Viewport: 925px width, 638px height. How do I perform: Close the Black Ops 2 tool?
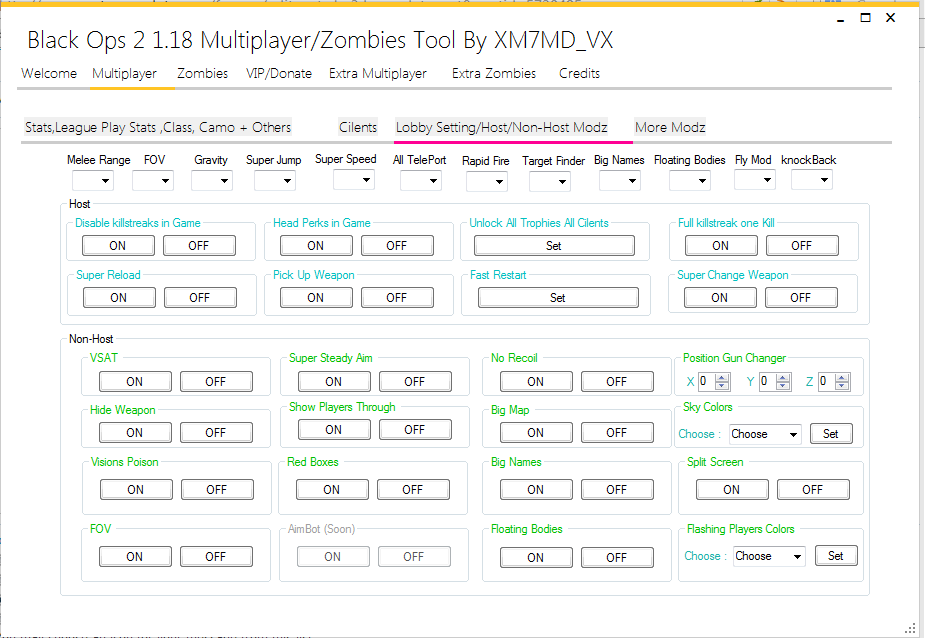[891, 18]
